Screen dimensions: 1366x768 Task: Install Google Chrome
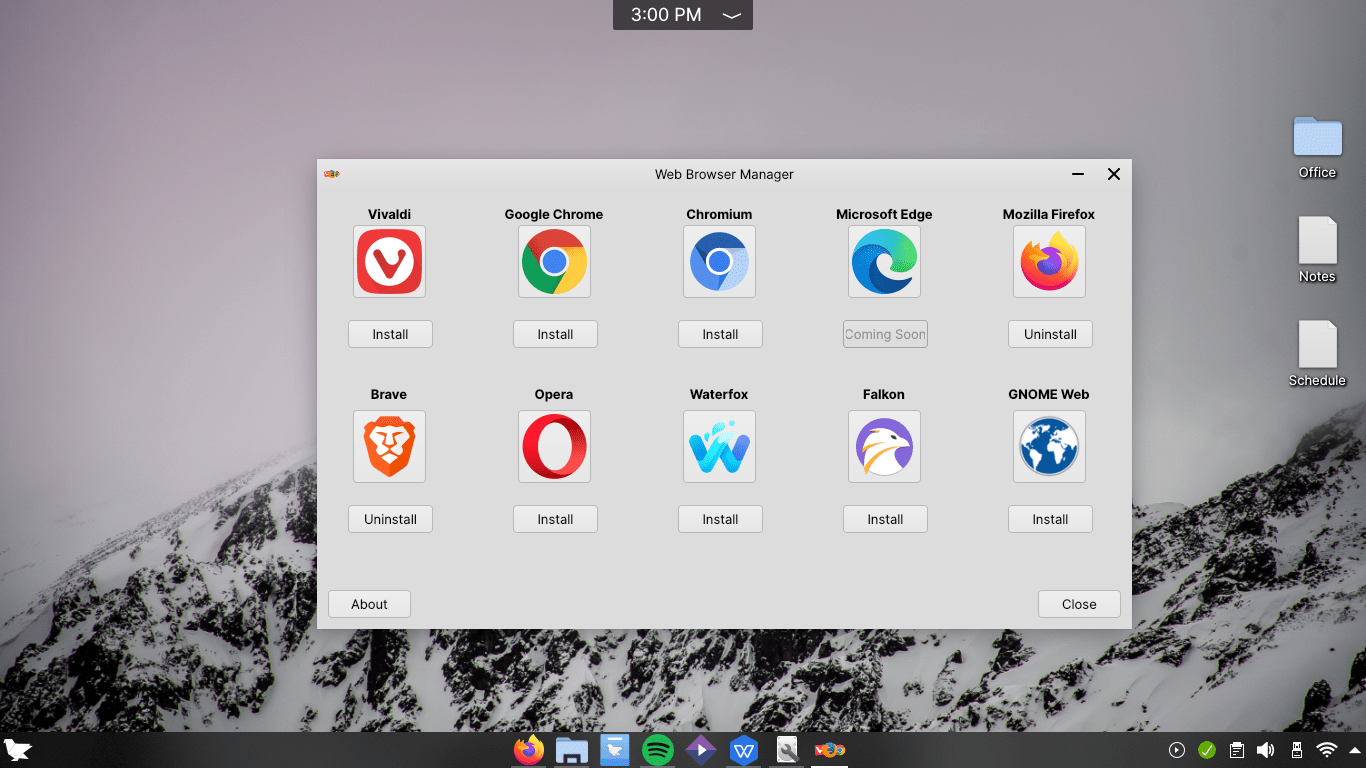tap(555, 334)
